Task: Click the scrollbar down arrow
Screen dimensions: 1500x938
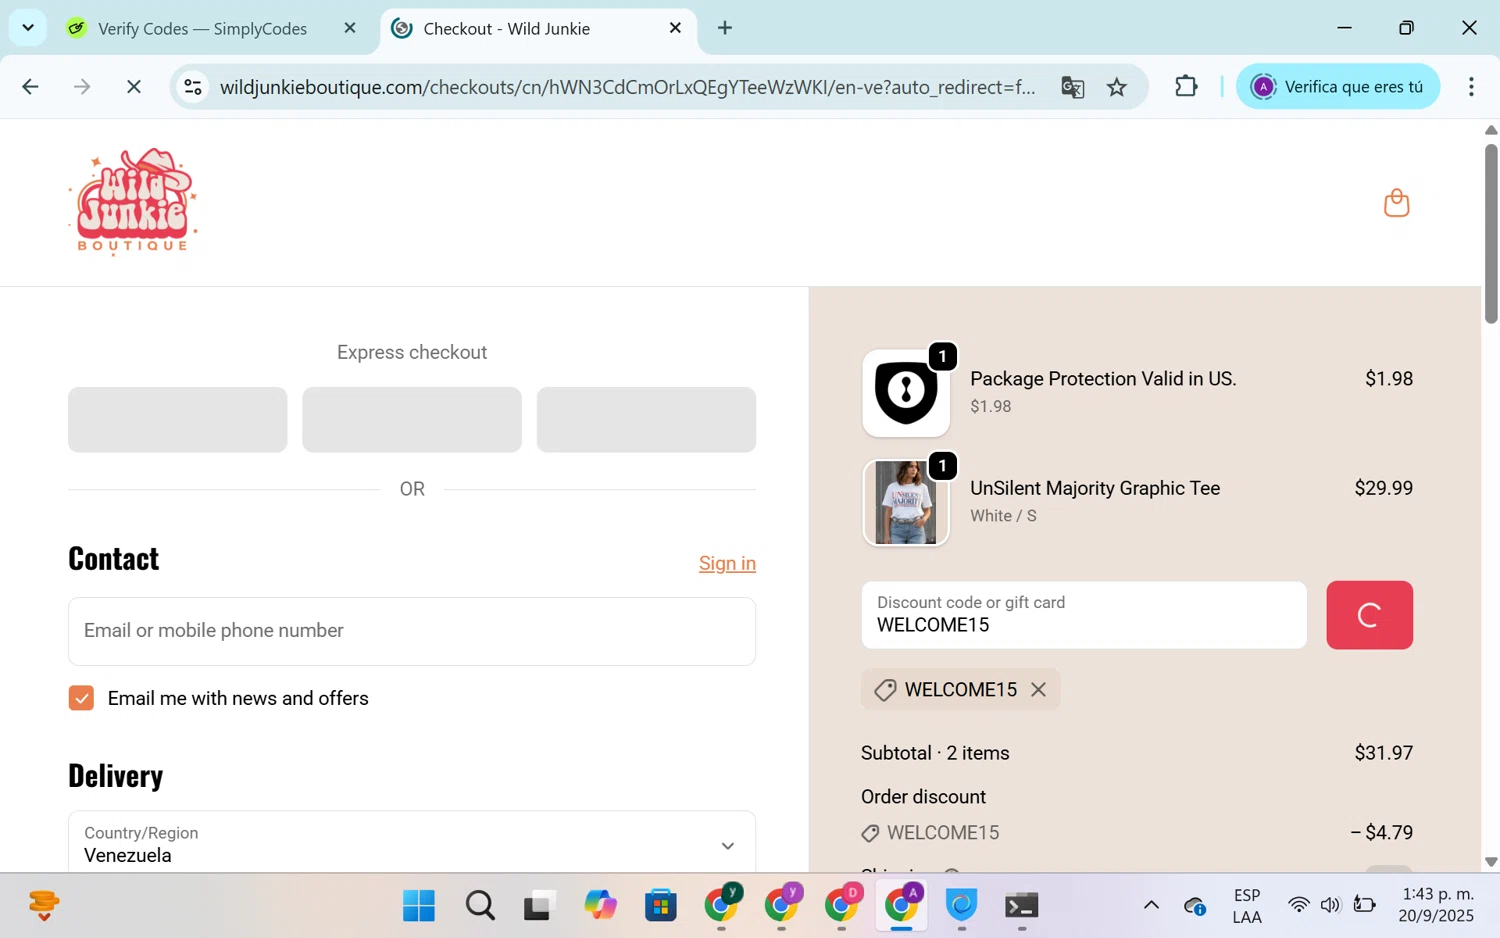Action: click(x=1491, y=861)
